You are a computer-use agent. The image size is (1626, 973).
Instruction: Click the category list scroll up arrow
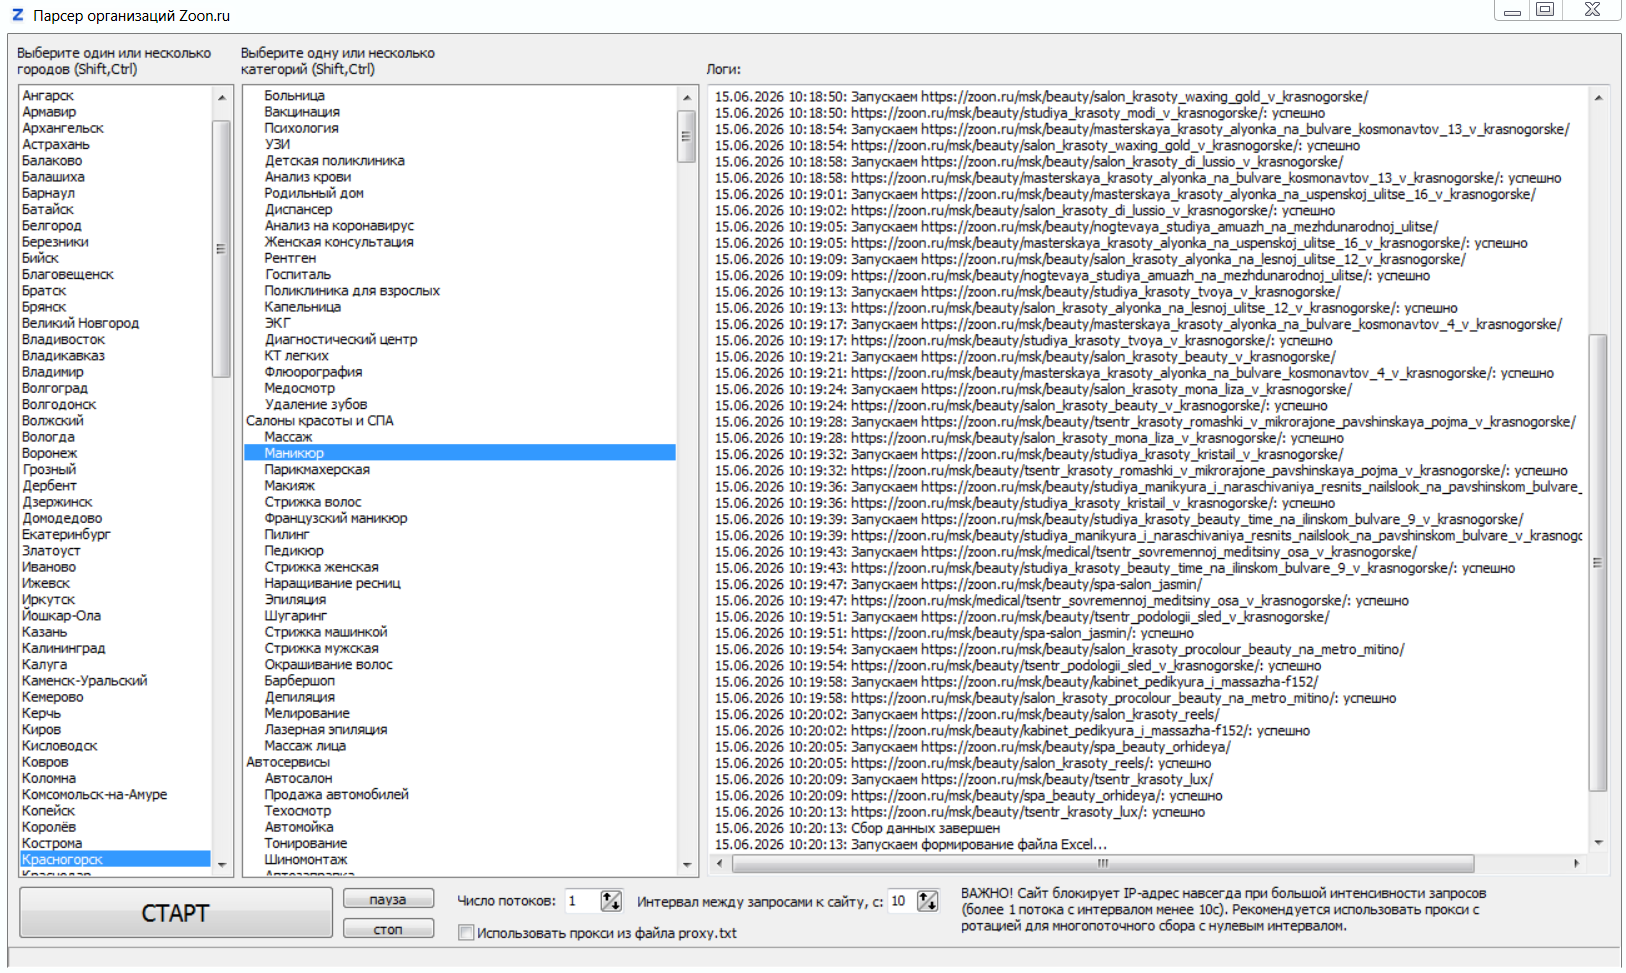point(687,97)
